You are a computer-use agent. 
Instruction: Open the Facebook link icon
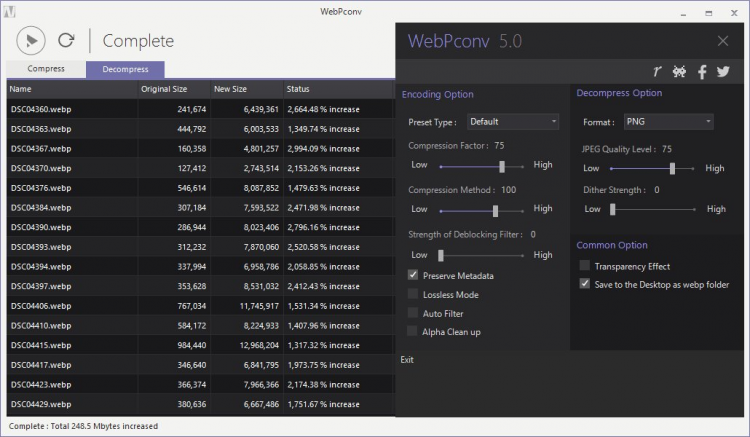pos(702,72)
